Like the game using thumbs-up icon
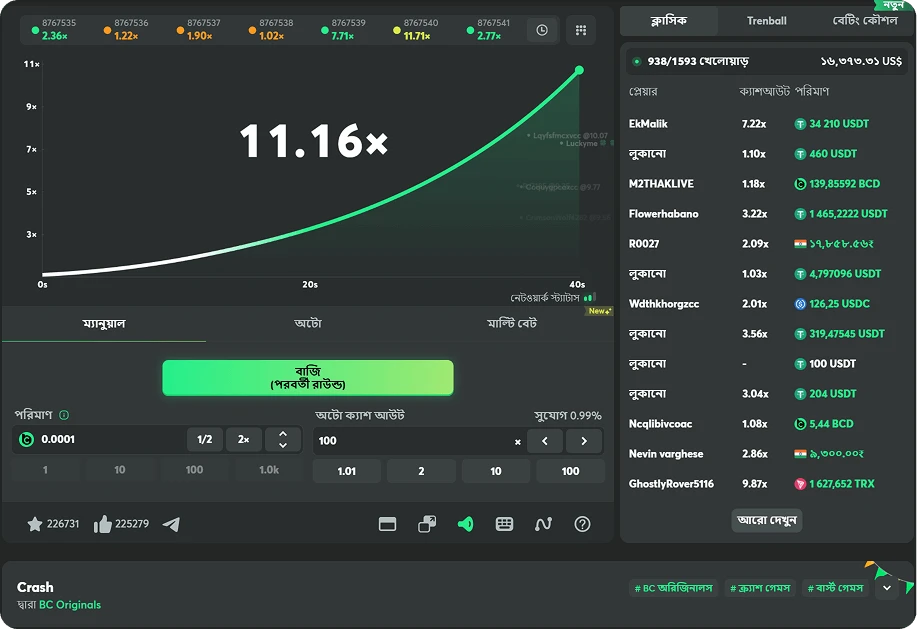 (102, 524)
